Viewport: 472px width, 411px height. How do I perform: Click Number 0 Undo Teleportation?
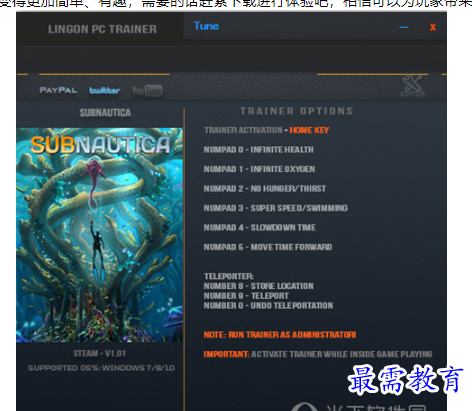(268, 305)
